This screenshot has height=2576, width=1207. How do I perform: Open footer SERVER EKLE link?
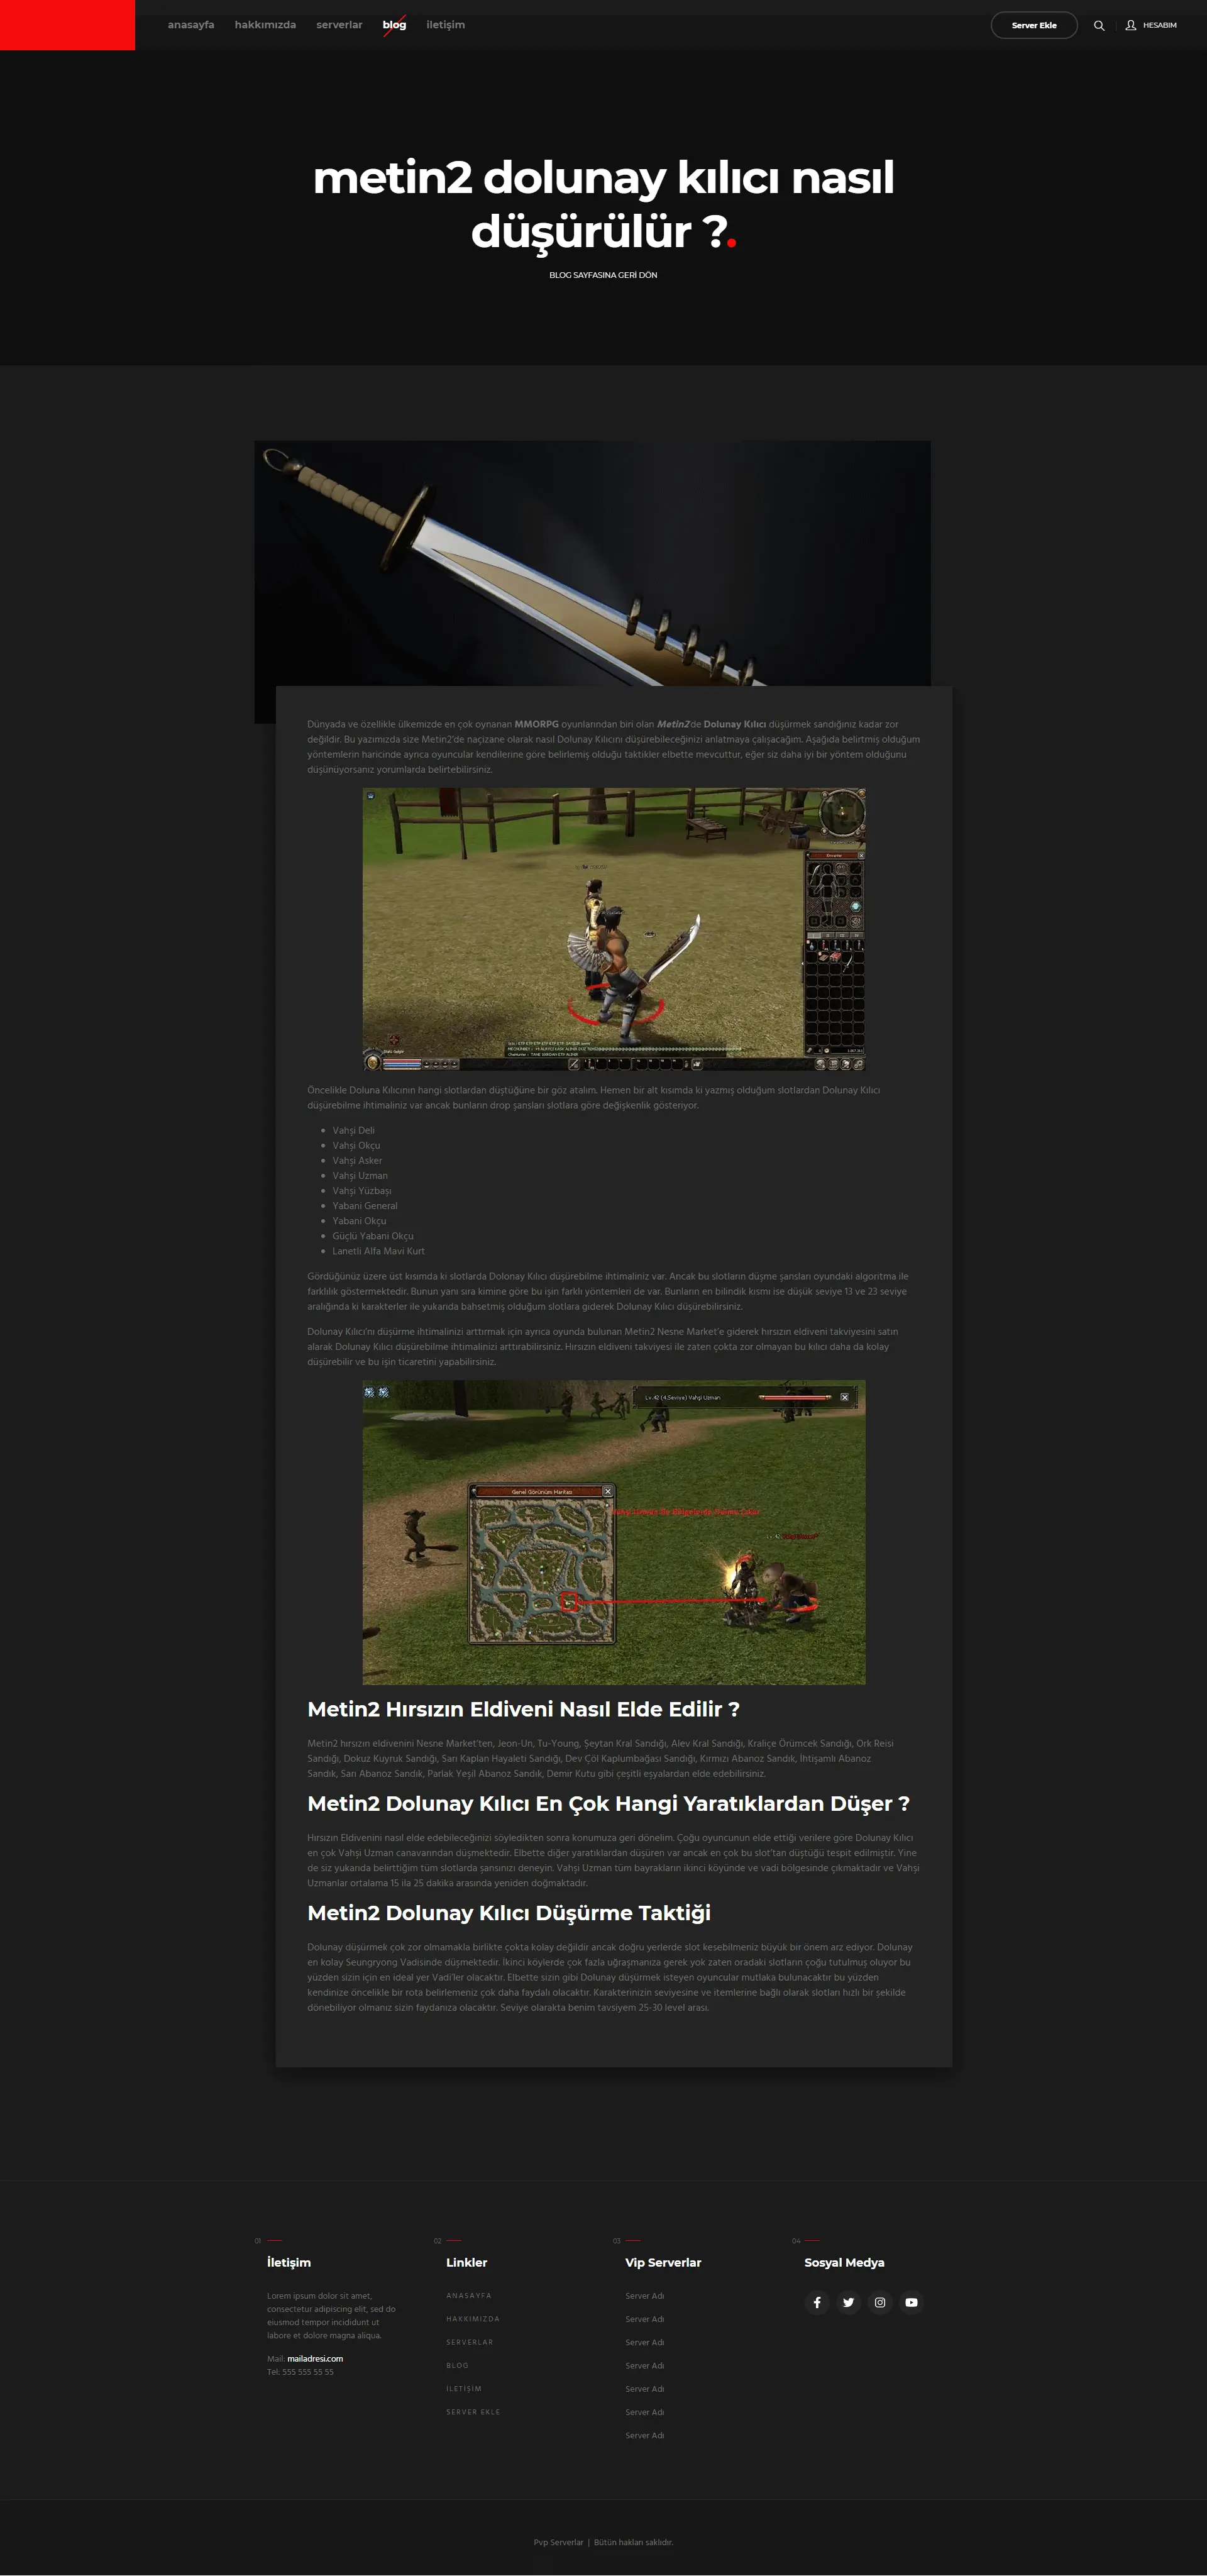pyautogui.click(x=473, y=2412)
